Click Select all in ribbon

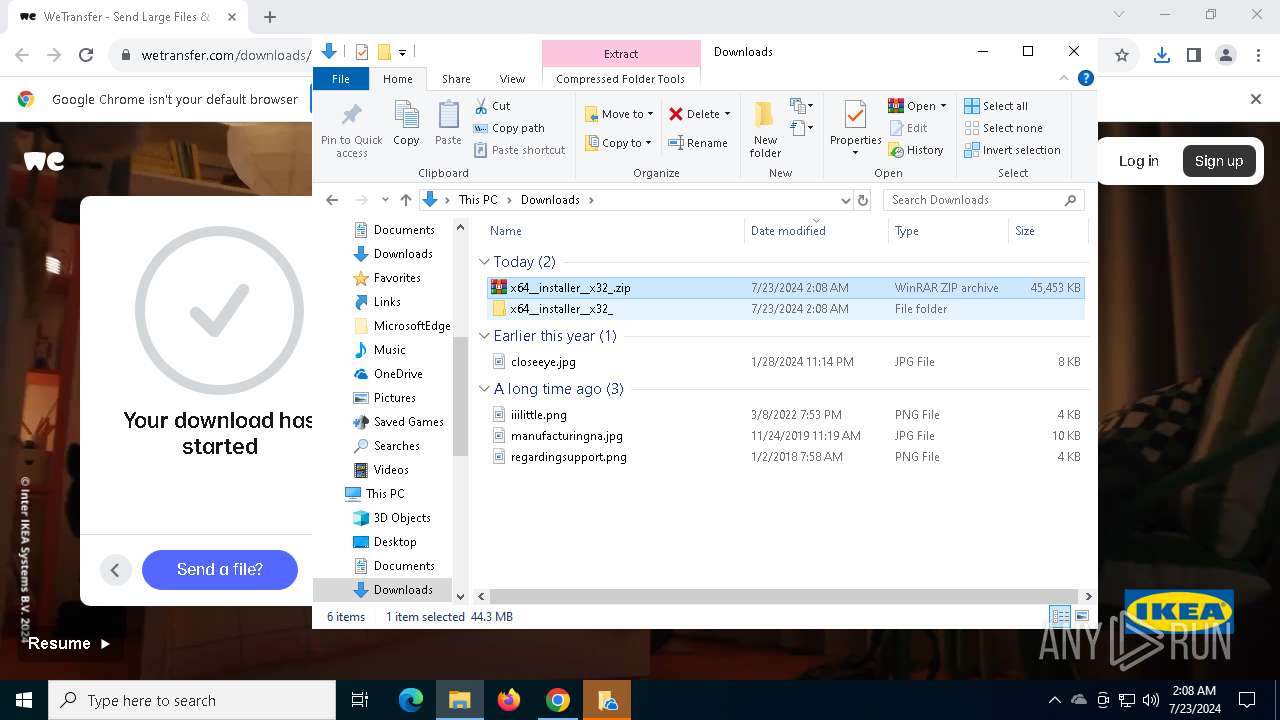click(996, 106)
